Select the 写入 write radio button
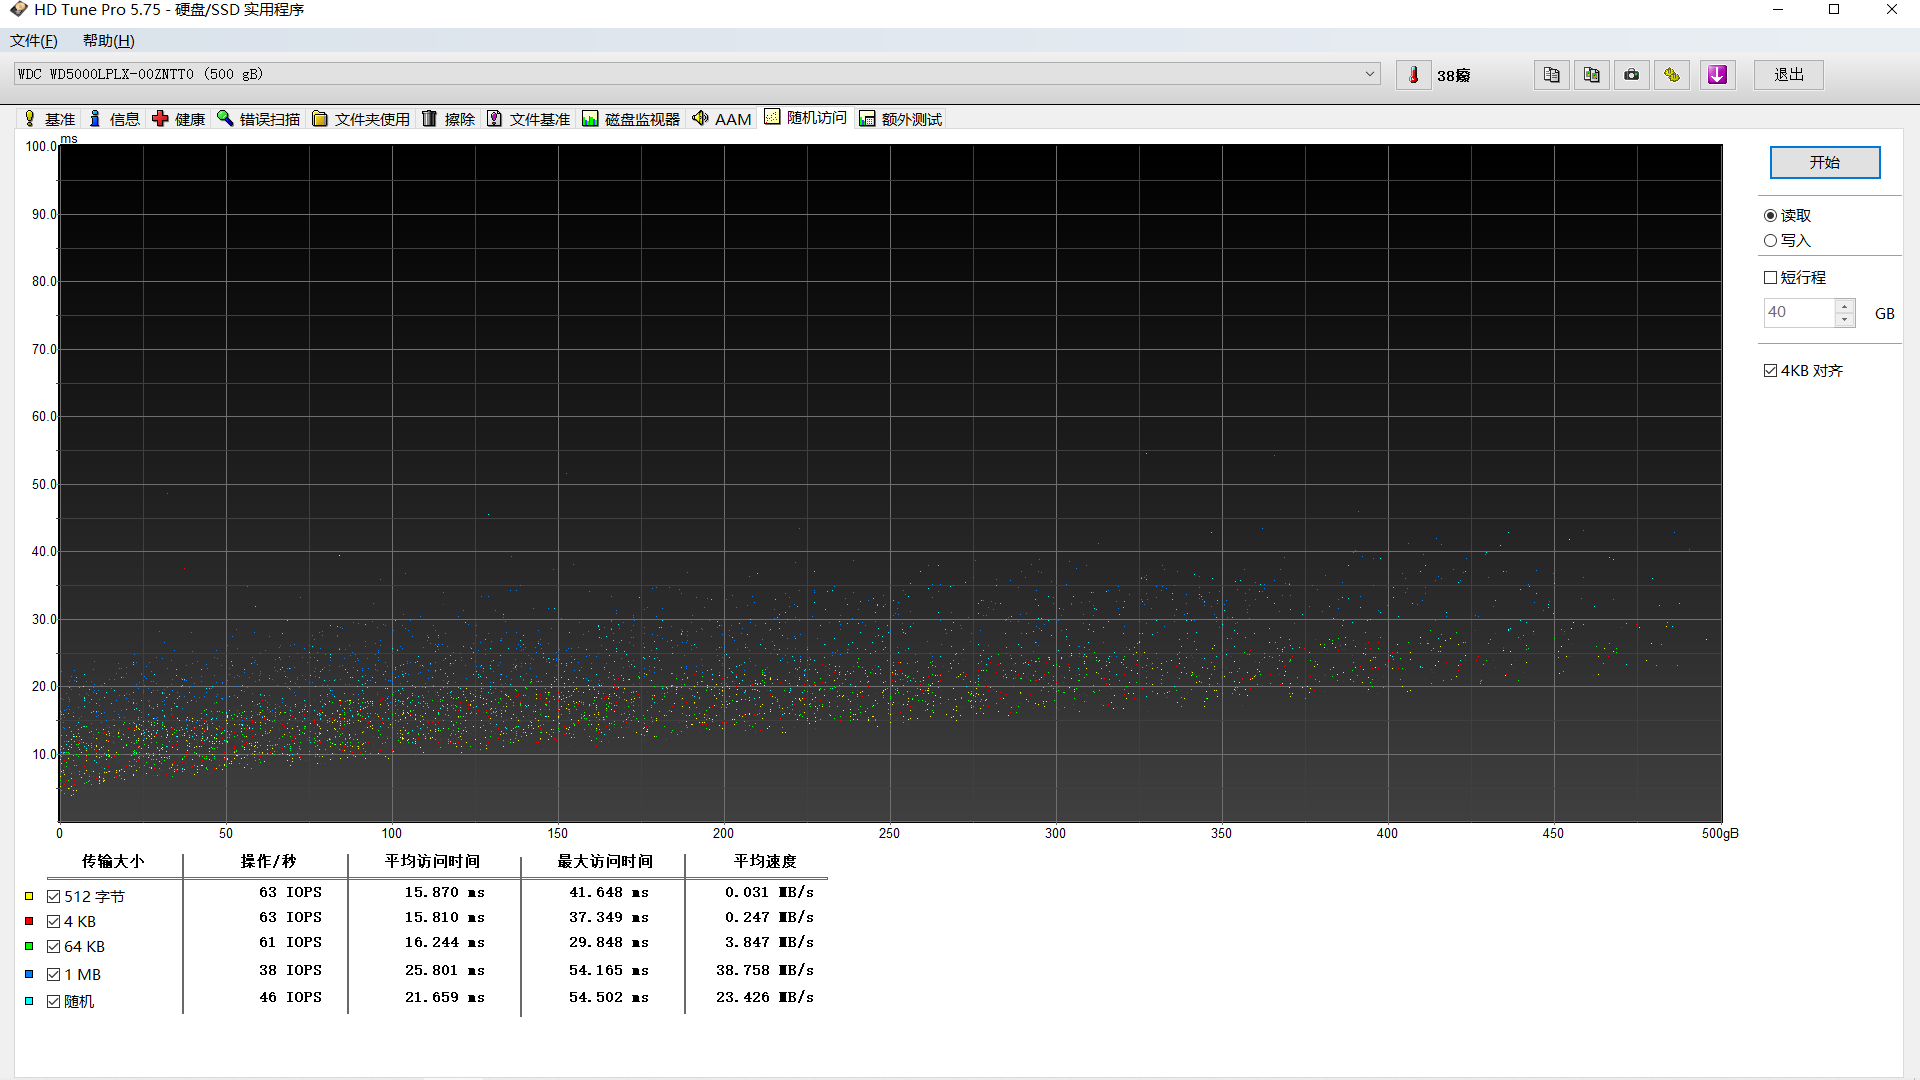Image resolution: width=1920 pixels, height=1080 pixels. pos(1770,241)
